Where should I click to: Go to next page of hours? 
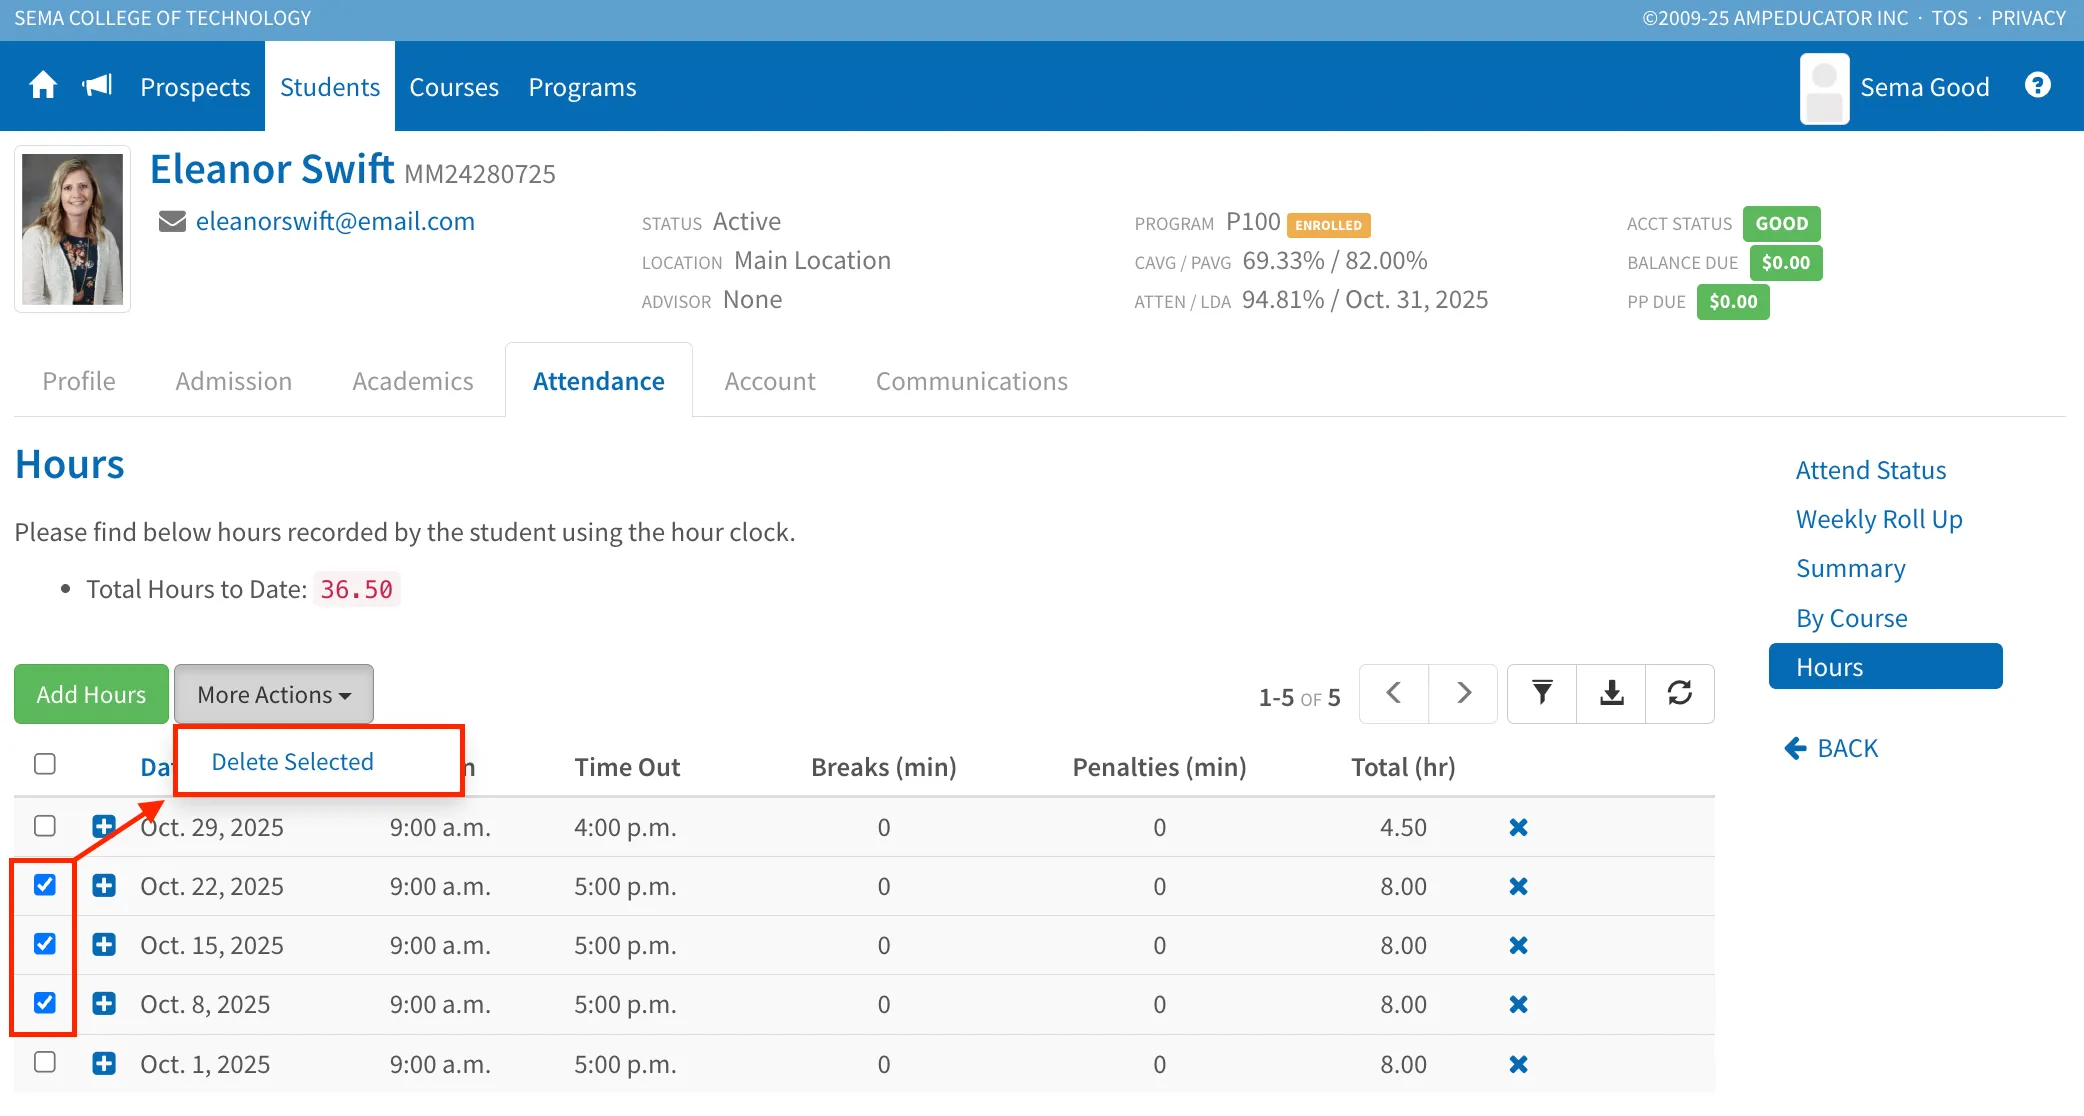click(1463, 693)
